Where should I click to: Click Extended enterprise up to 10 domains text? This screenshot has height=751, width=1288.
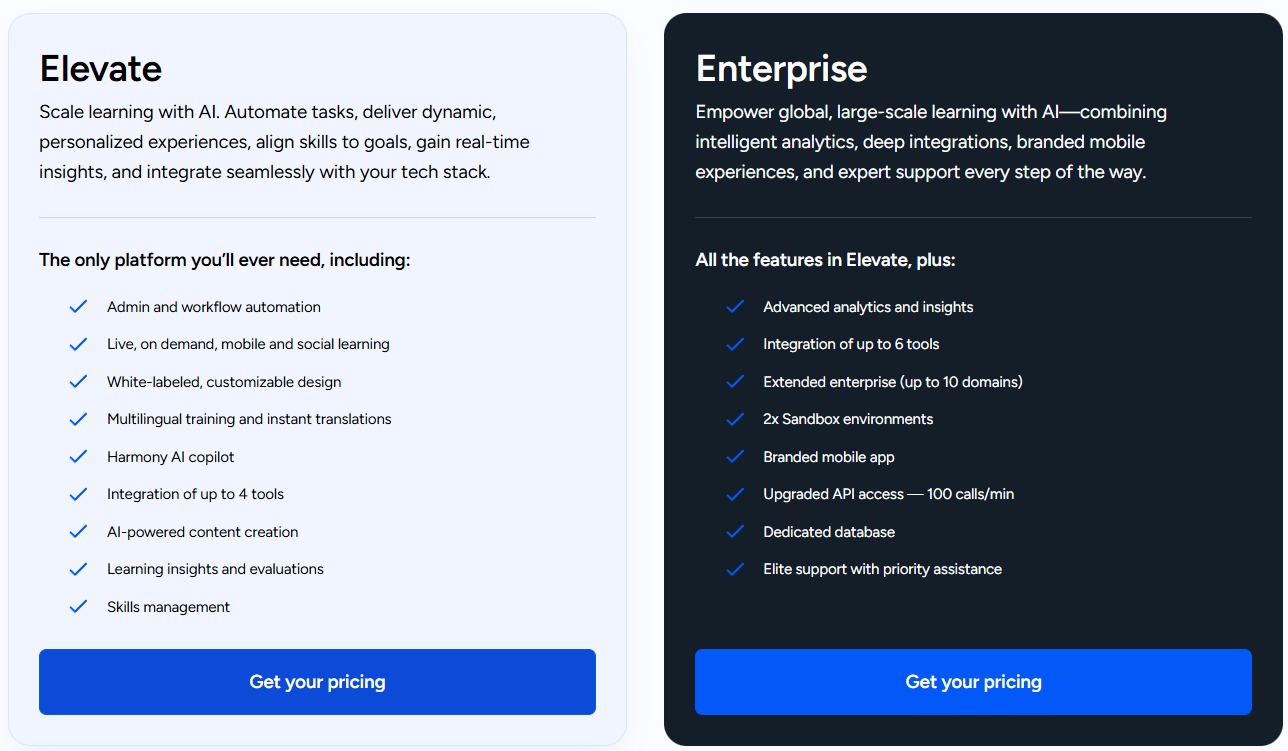(x=892, y=382)
